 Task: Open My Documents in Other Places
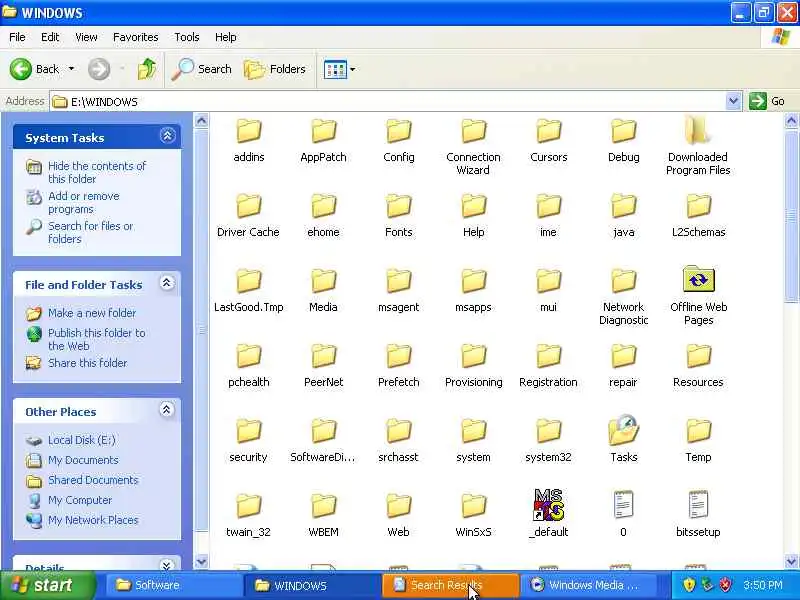pyautogui.click(x=83, y=460)
